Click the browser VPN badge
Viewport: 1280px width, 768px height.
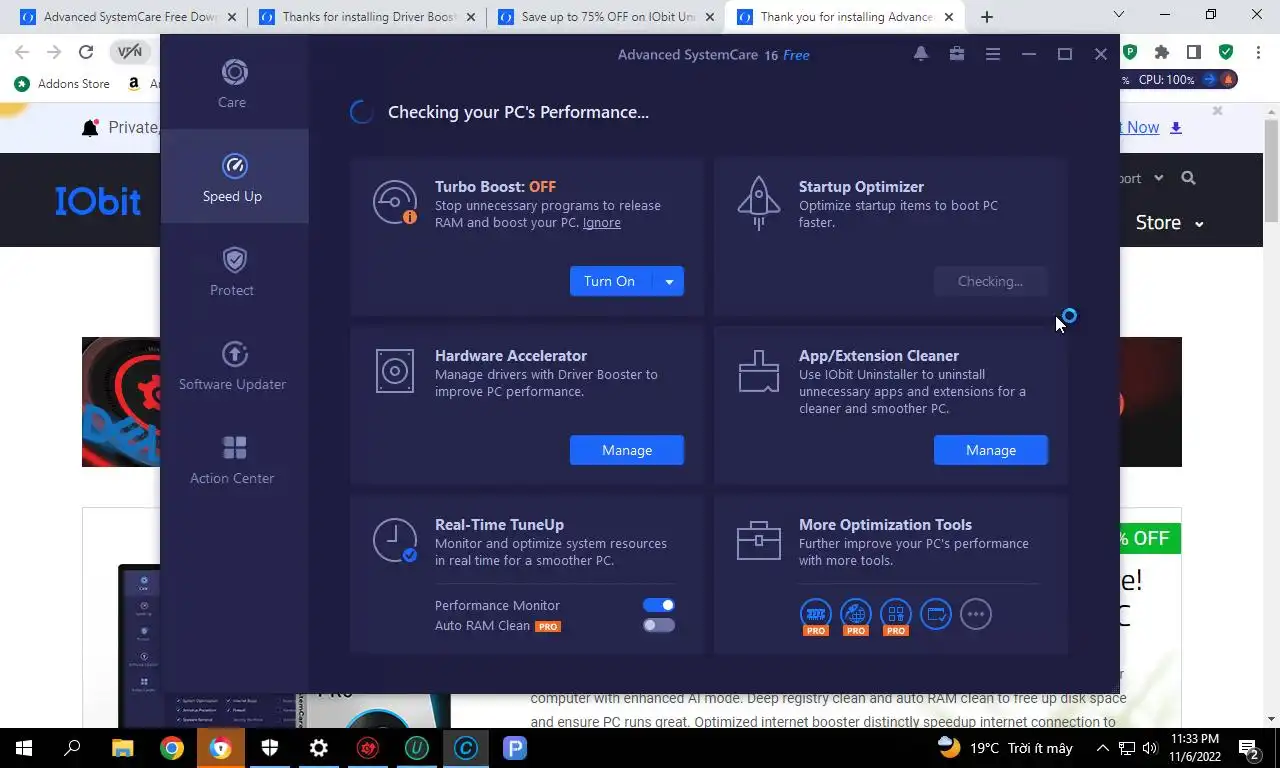[x=130, y=52]
